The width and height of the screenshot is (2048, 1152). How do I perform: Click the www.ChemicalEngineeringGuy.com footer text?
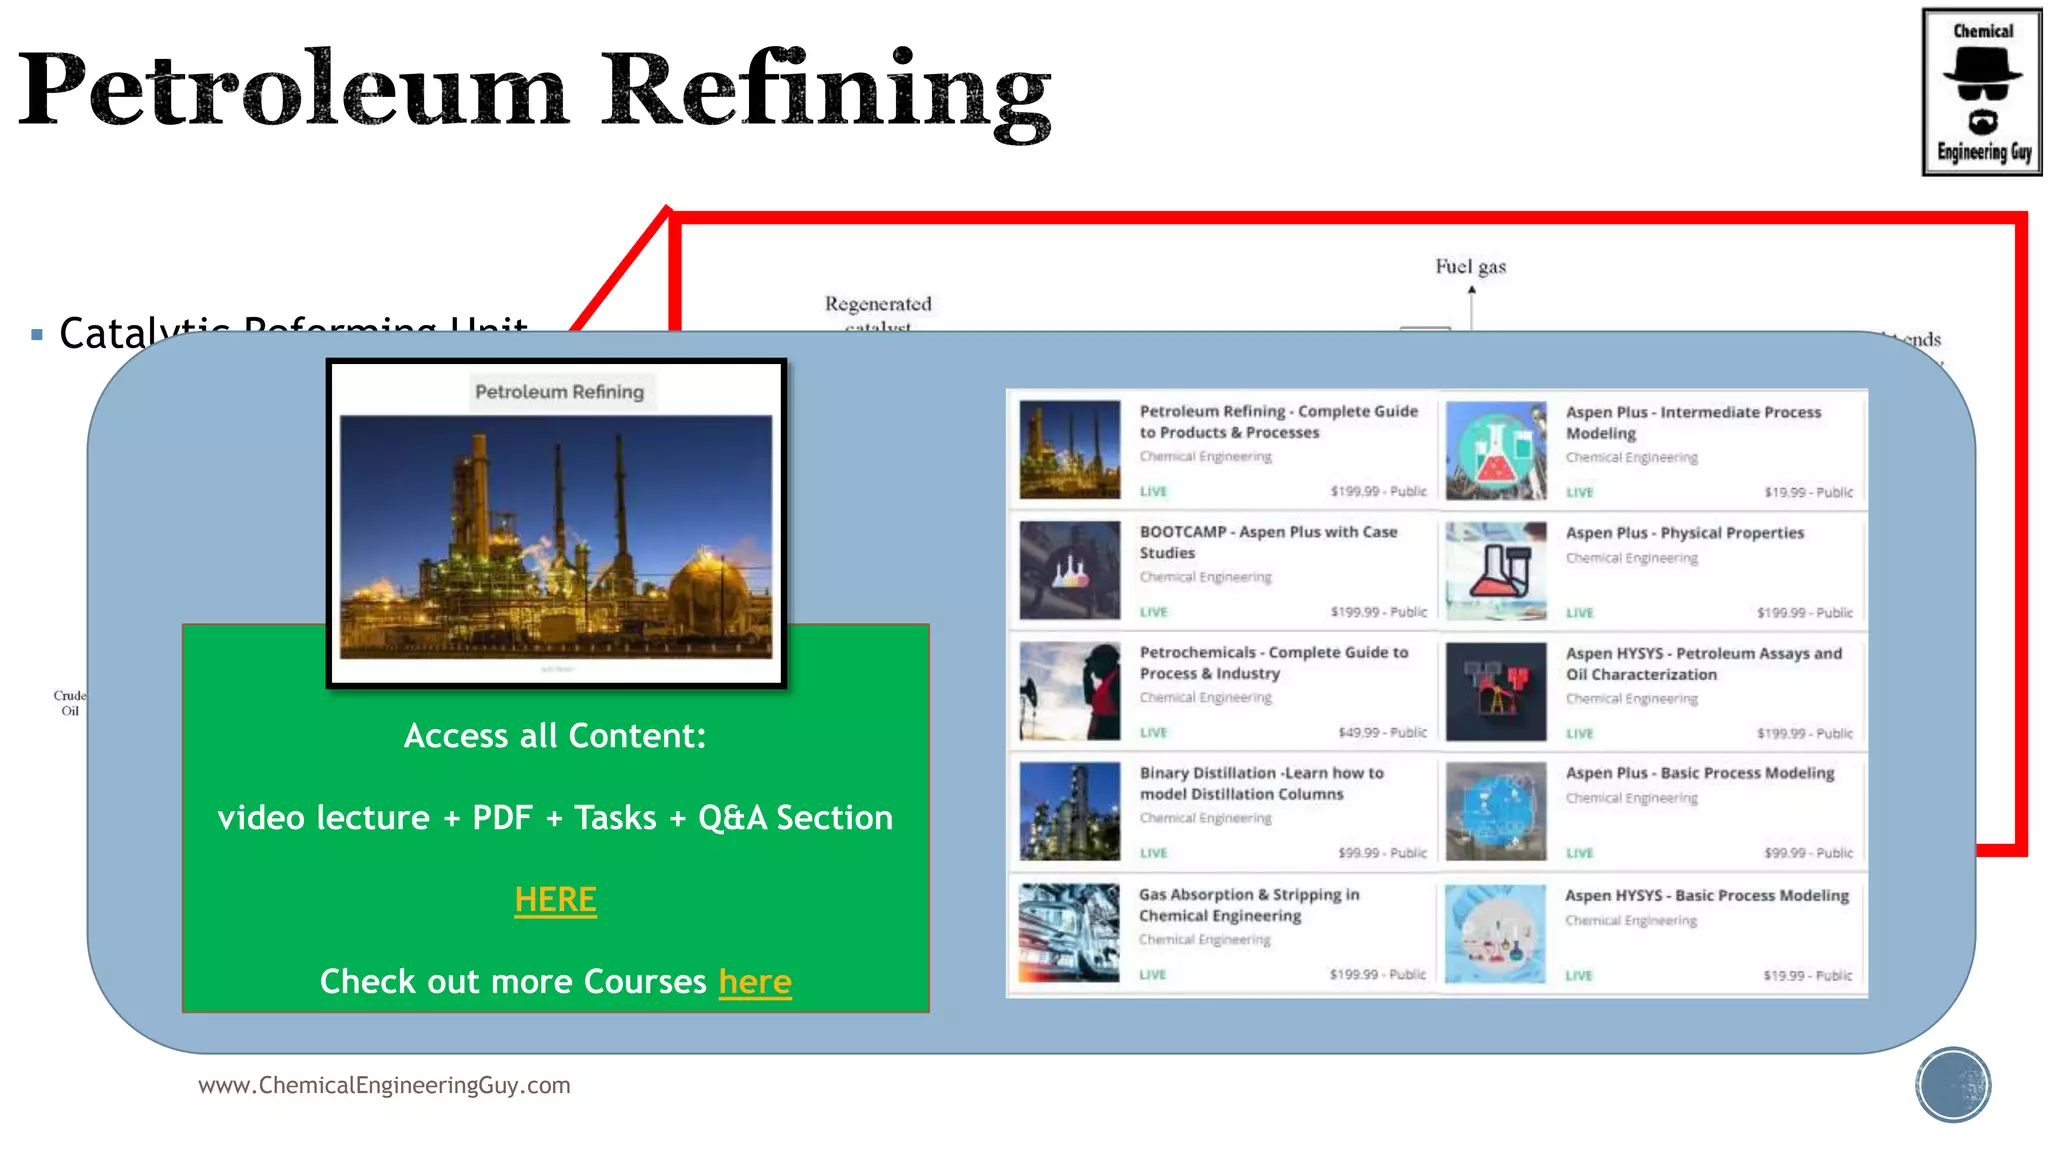[384, 1085]
